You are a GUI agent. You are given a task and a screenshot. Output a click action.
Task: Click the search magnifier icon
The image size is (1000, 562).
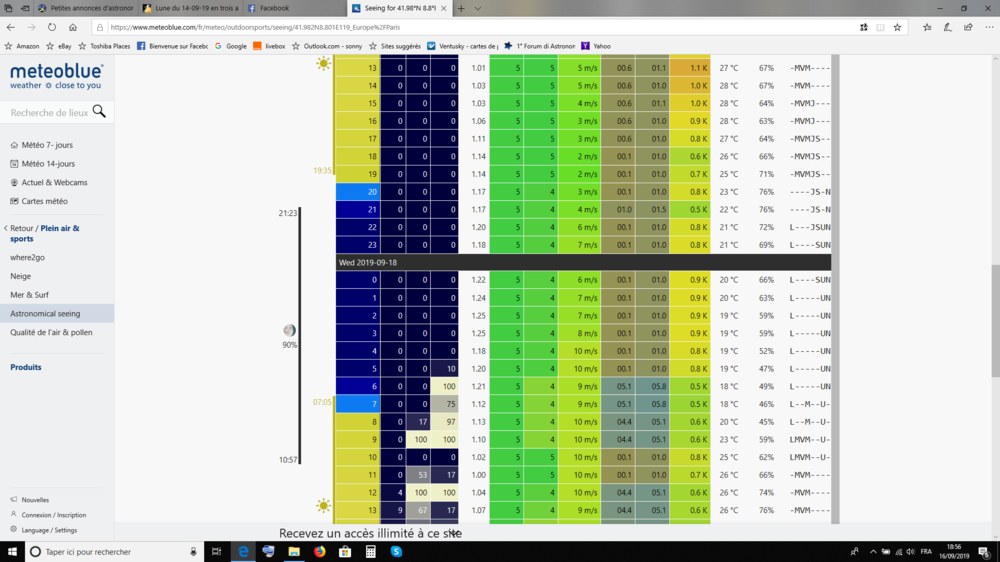[x=99, y=112]
